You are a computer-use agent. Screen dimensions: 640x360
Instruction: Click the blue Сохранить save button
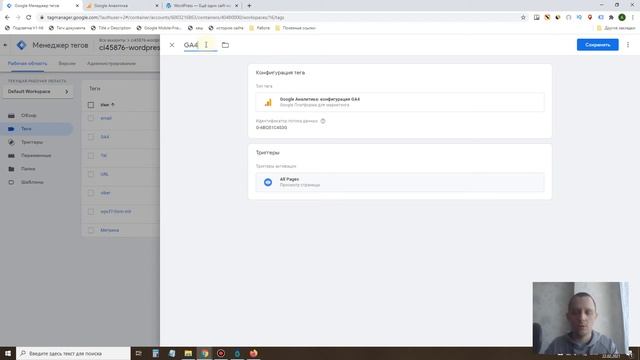click(598, 45)
